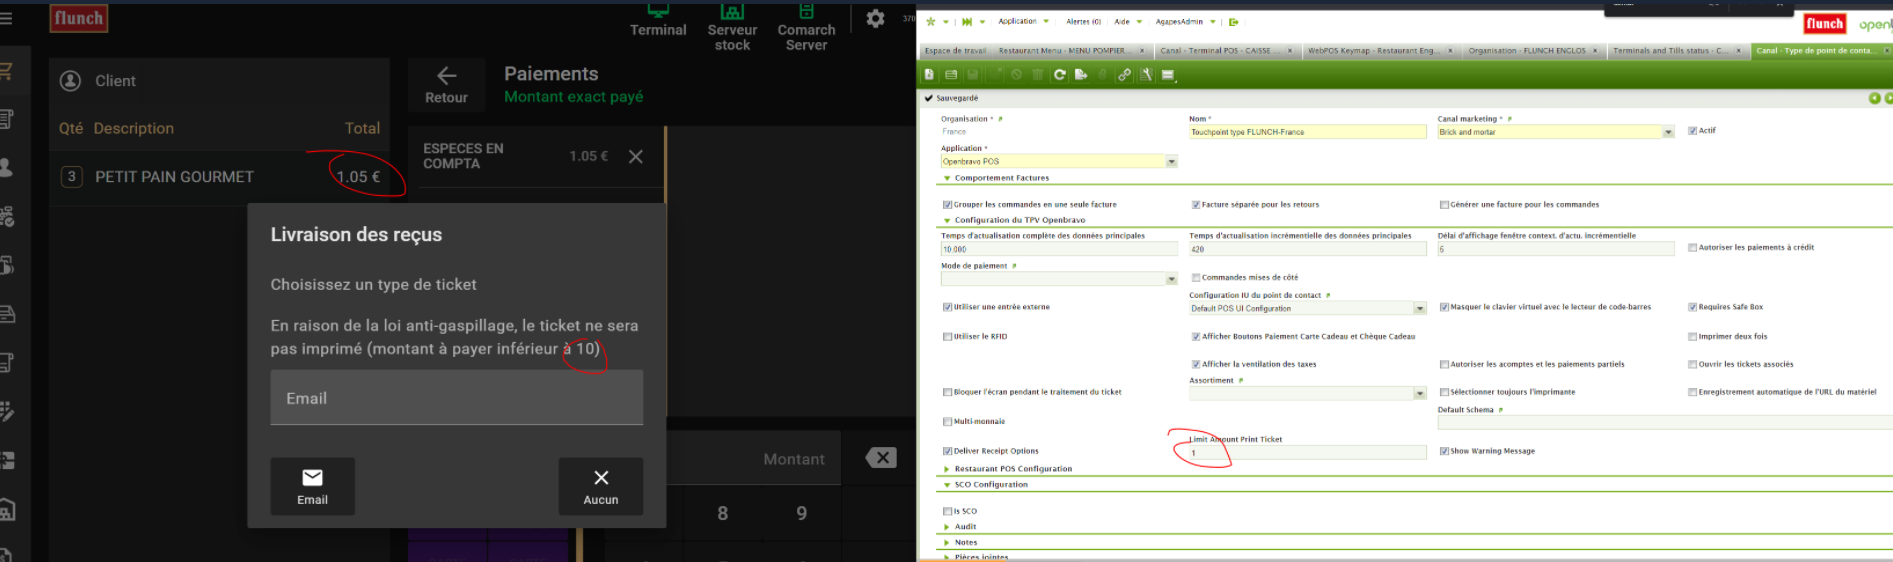Open the Application menu
The height and width of the screenshot is (562, 1893).
(x=1023, y=21)
